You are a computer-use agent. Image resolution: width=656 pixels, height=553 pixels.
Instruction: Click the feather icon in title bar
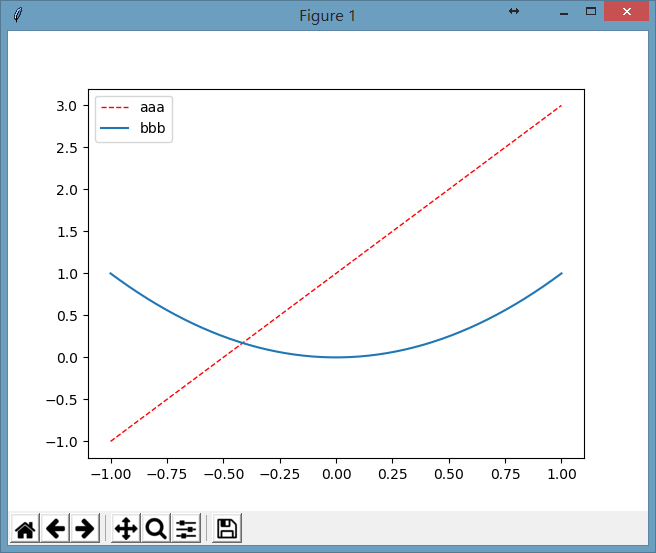[18, 15]
